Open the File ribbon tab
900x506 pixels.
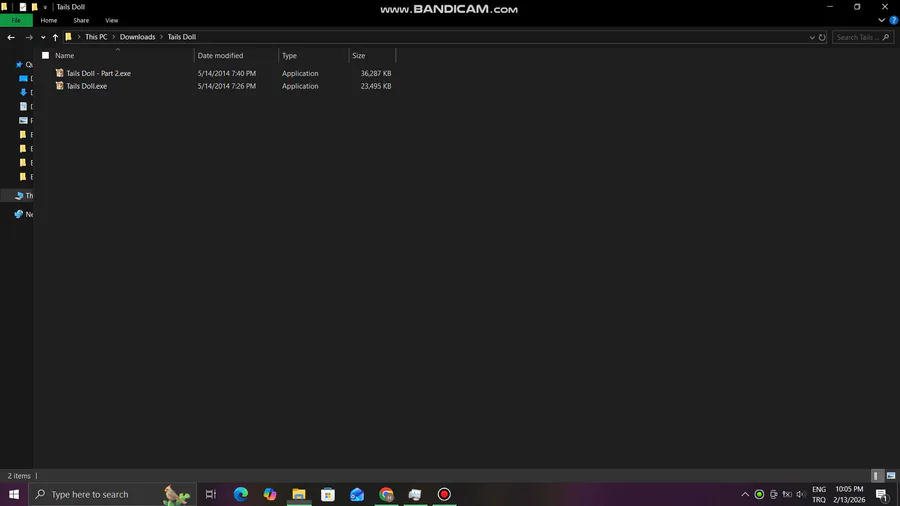point(16,20)
